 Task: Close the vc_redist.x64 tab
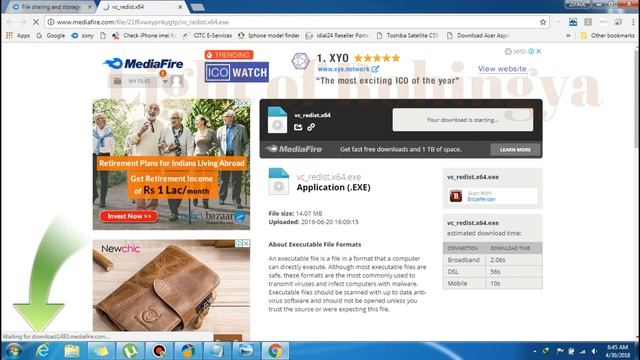point(180,7)
